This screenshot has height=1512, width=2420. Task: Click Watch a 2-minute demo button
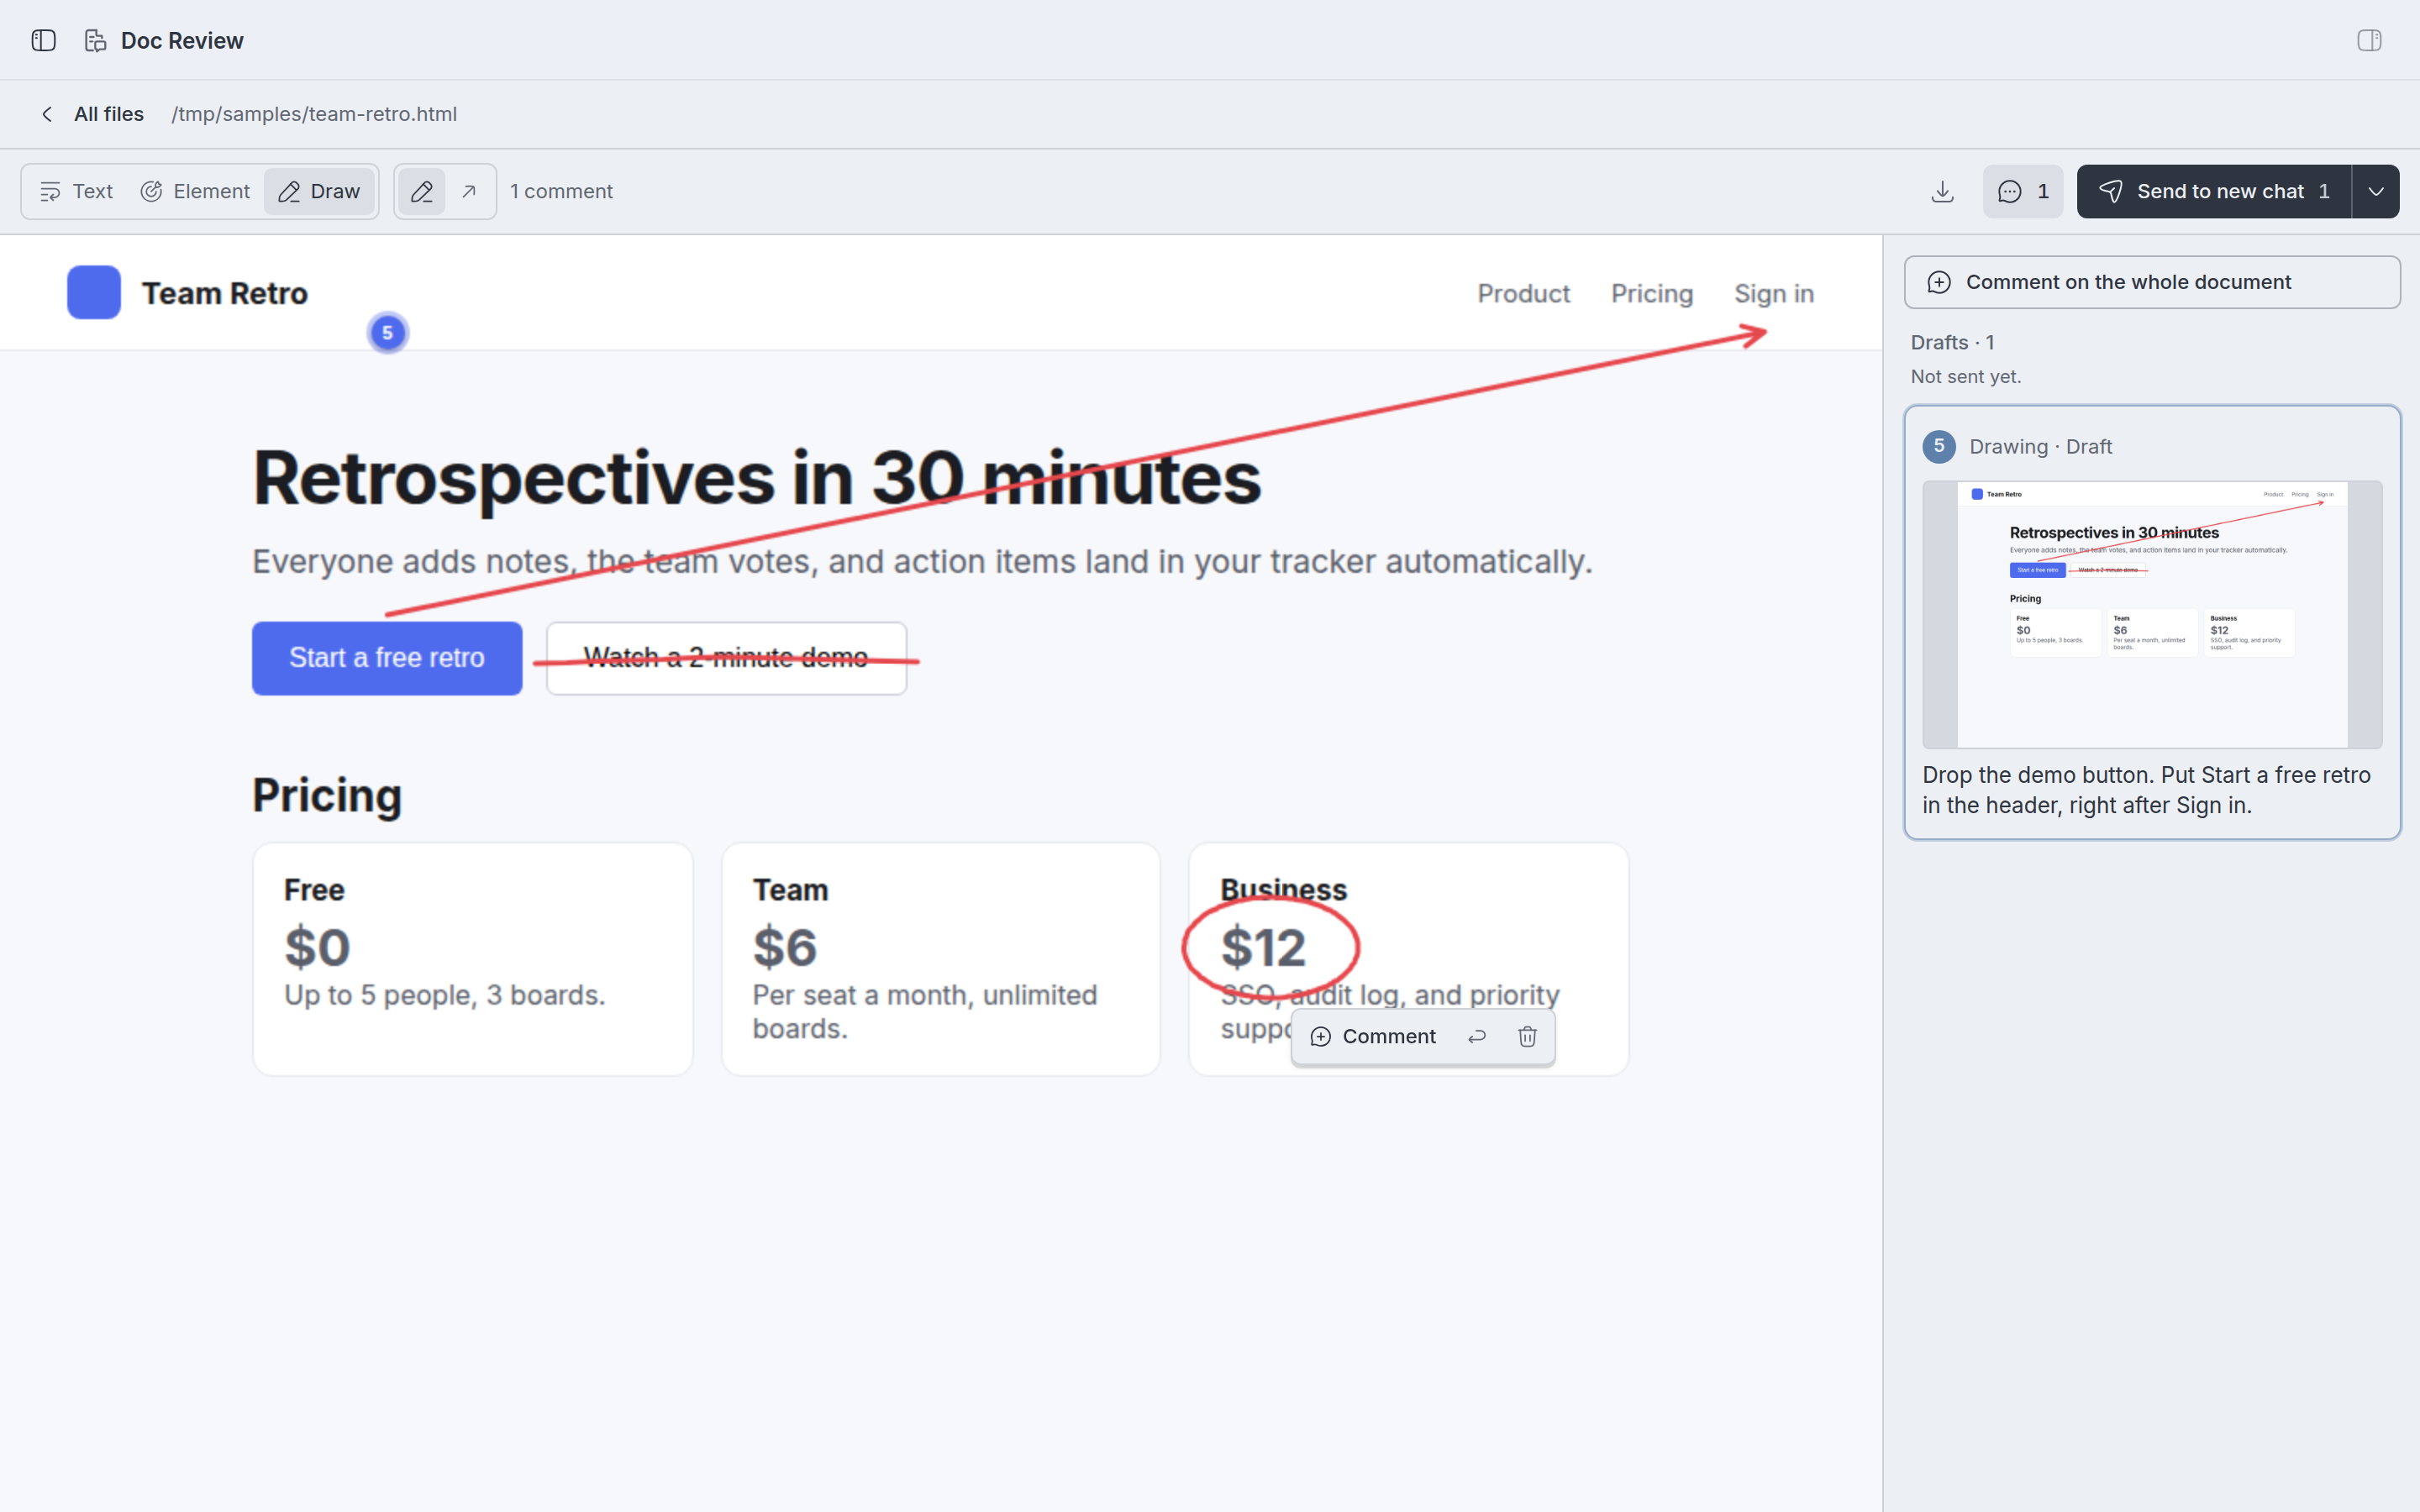tap(727, 658)
